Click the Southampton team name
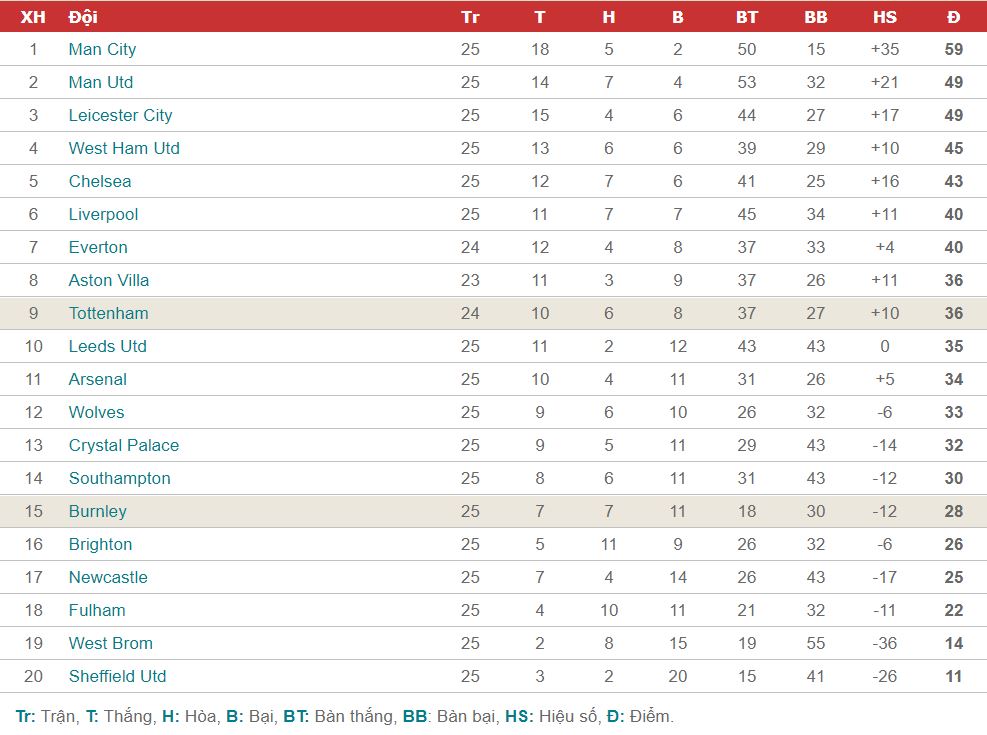The height and width of the screenshot is (735, 987). coord(120,478)
